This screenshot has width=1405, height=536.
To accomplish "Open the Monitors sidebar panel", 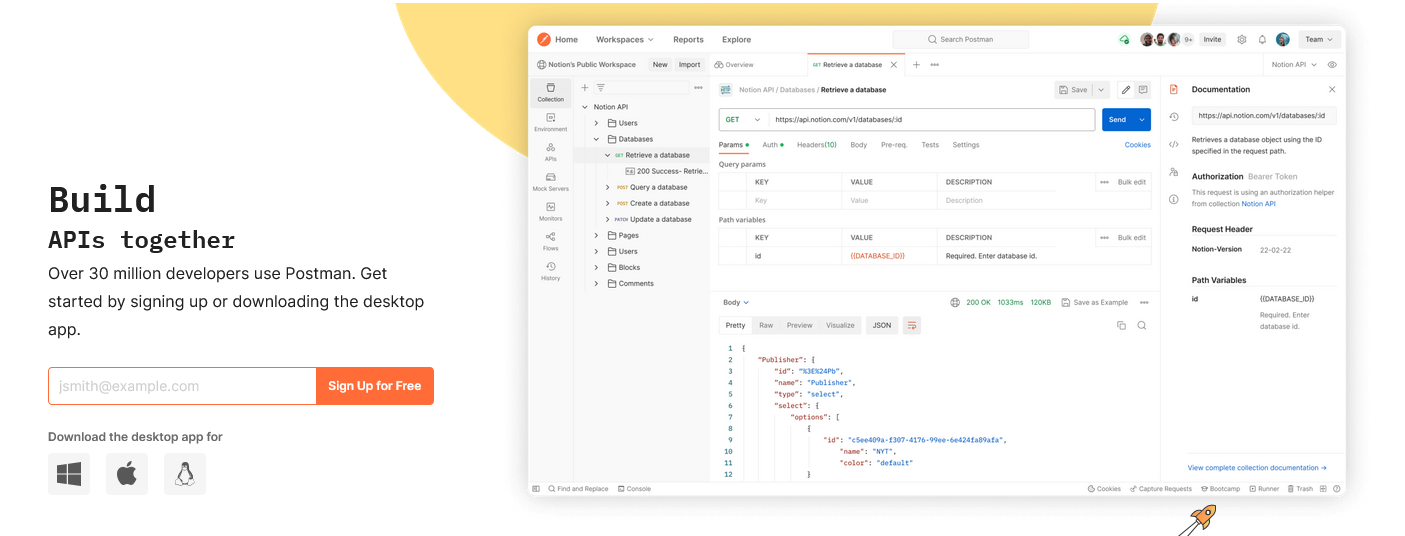I will (x=550, y=211).
